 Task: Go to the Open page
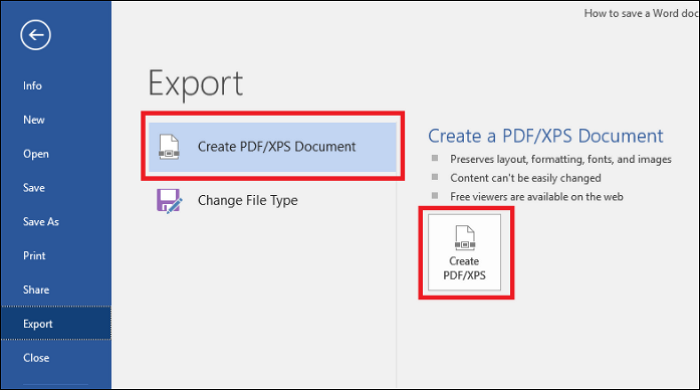36,154
